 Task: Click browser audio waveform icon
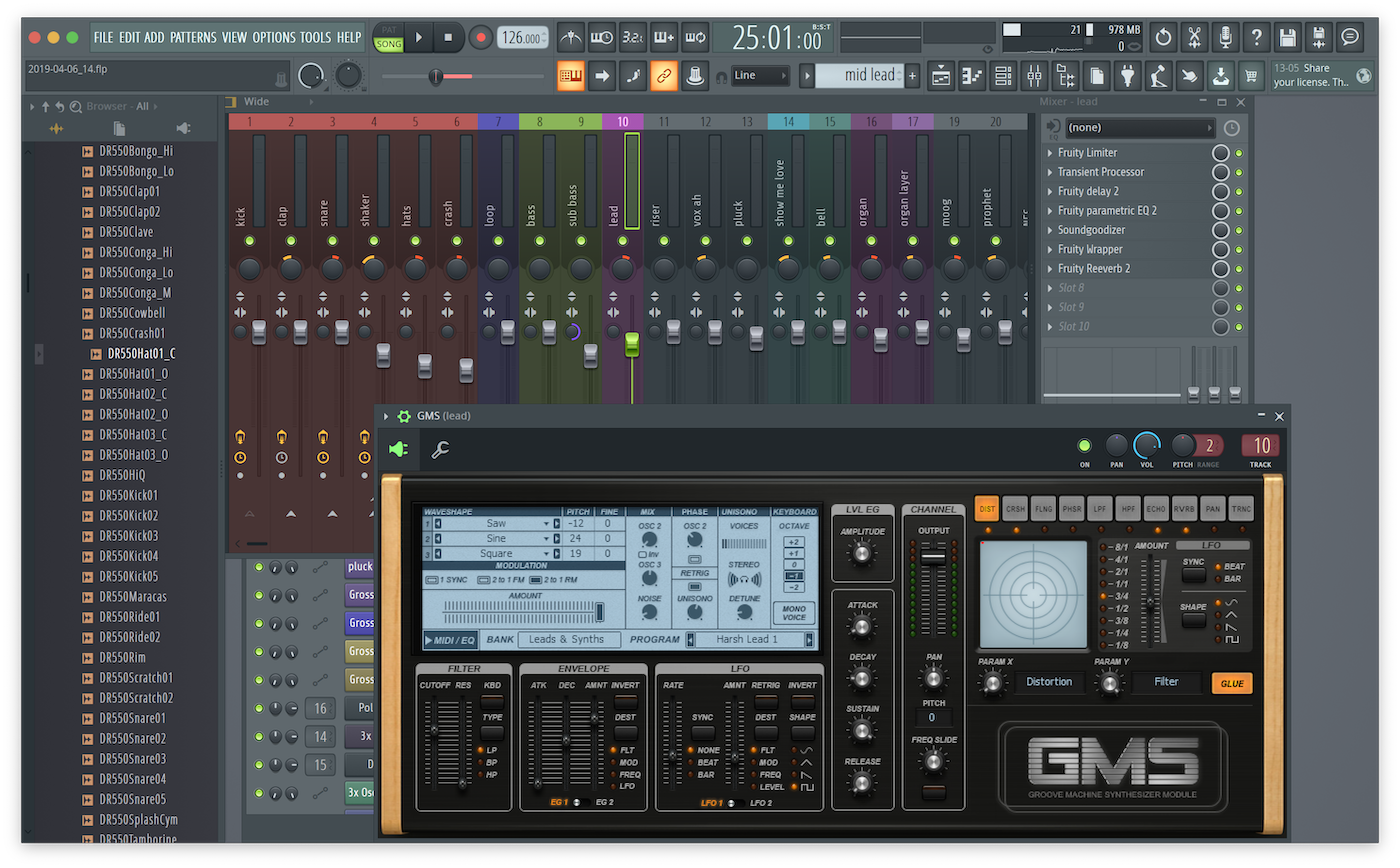click(x=56, y=128)
